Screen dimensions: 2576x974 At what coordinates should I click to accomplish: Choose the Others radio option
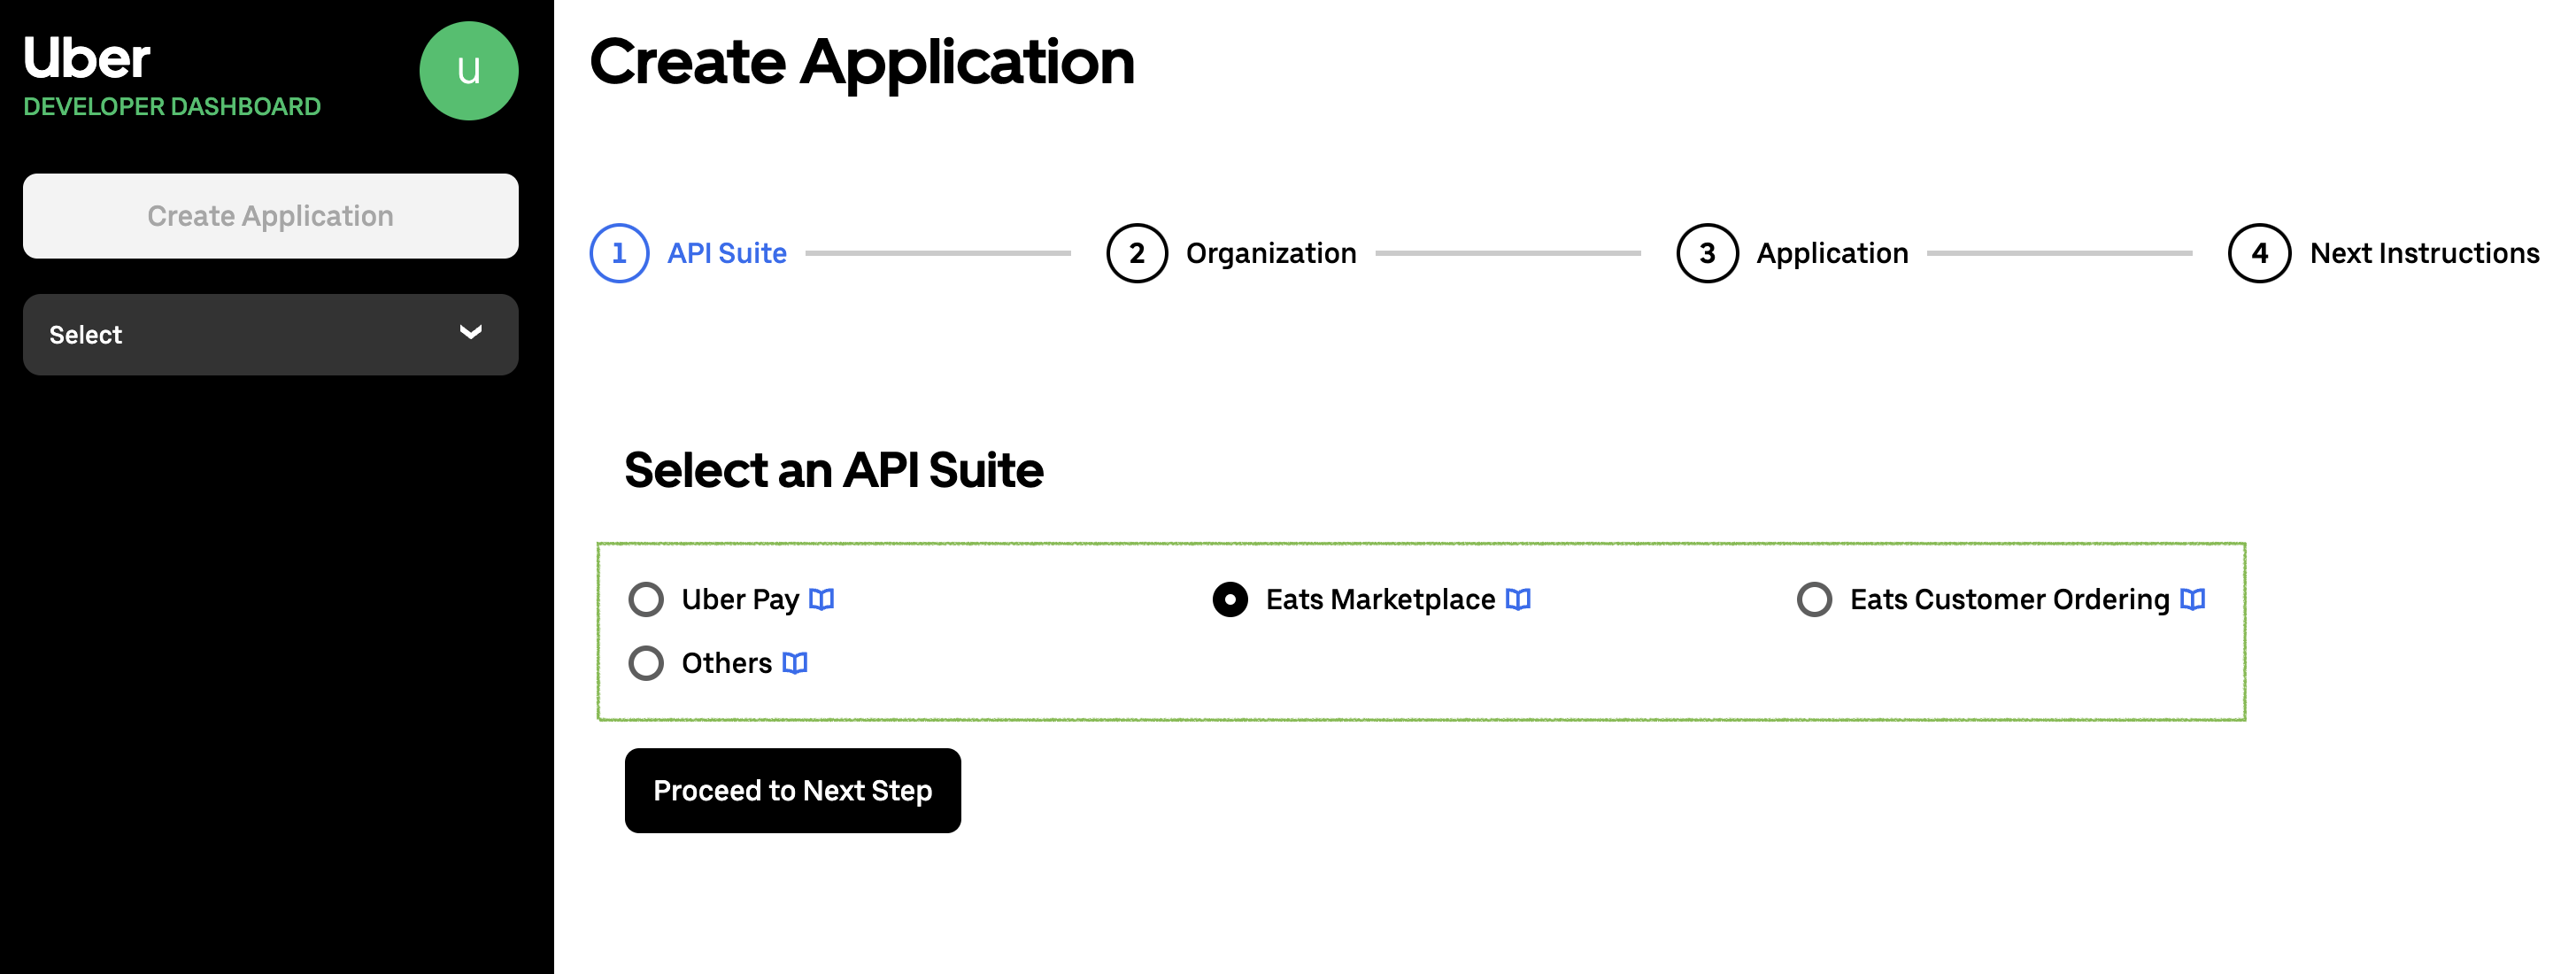pyautogui.click(x=646, y=663)
